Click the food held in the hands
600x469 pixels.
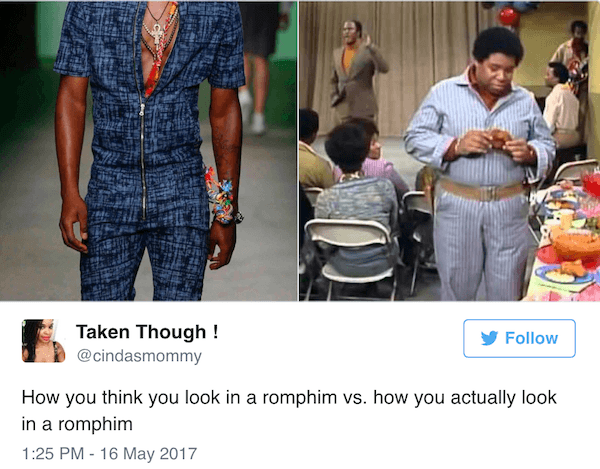tap(497, 138)
